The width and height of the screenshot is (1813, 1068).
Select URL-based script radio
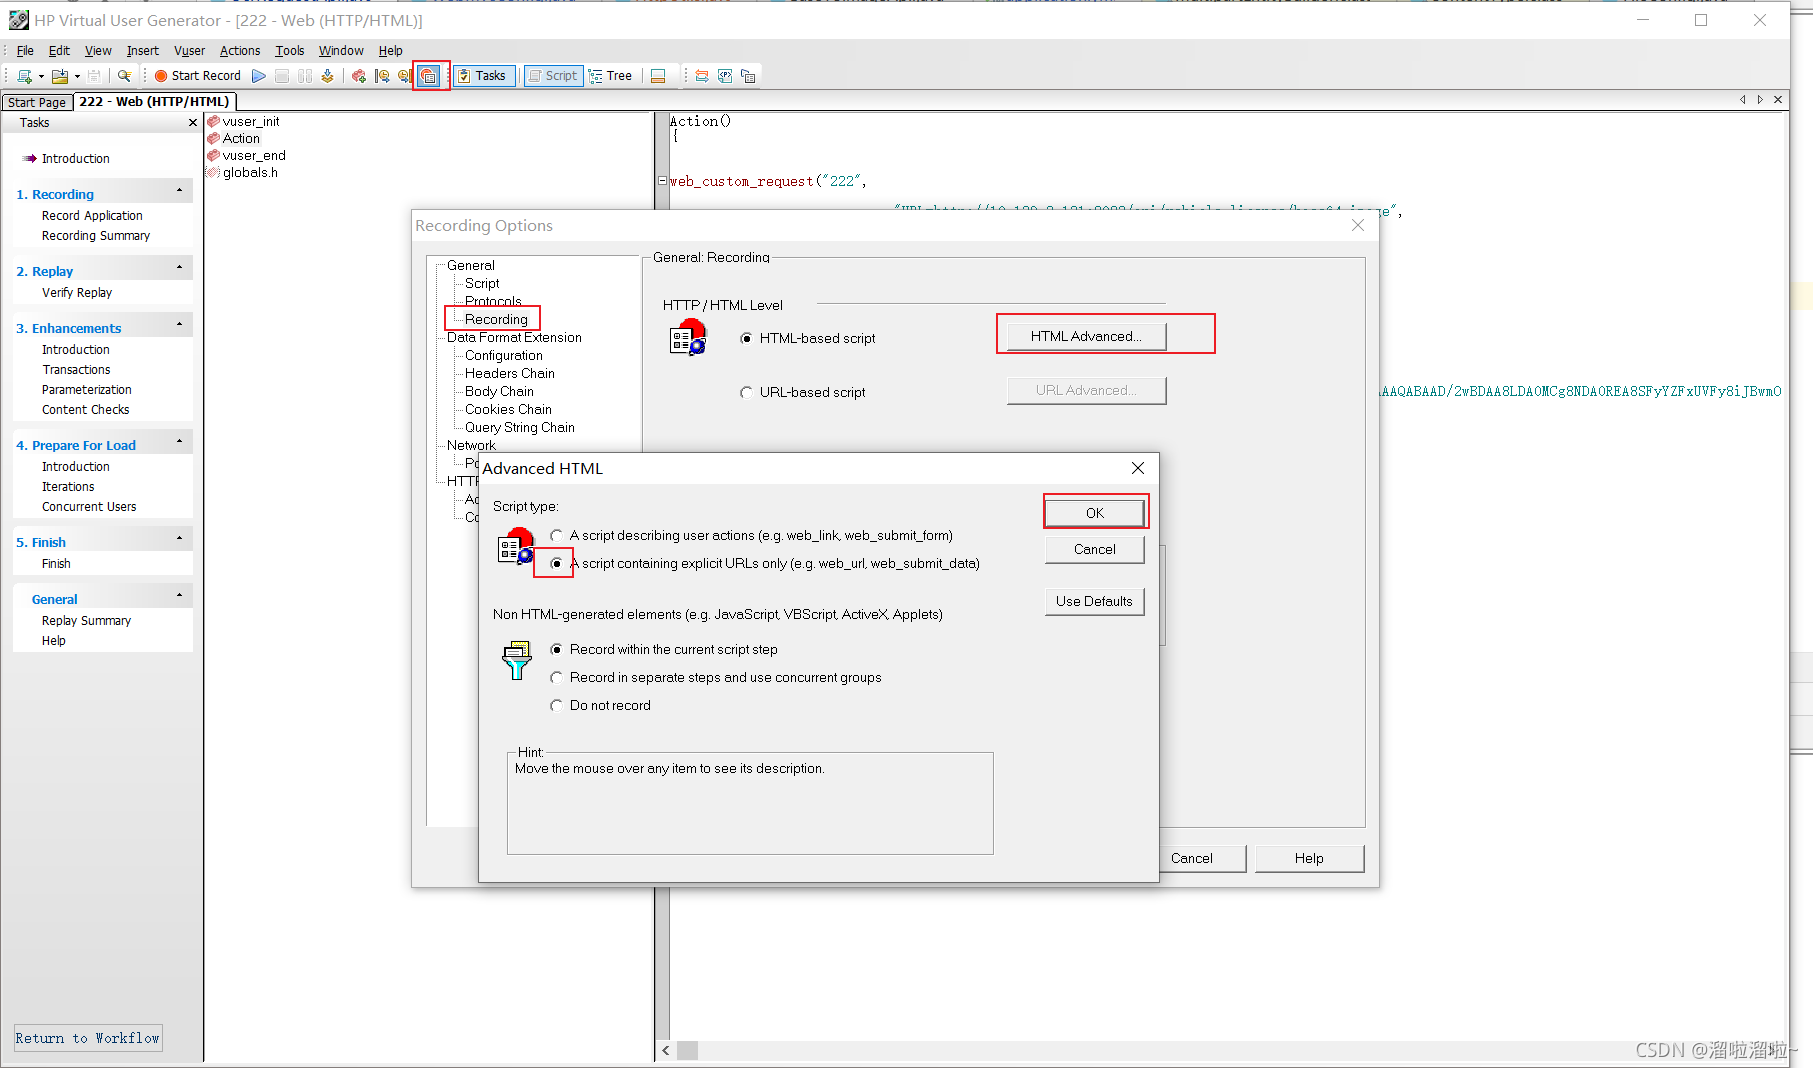746,393
